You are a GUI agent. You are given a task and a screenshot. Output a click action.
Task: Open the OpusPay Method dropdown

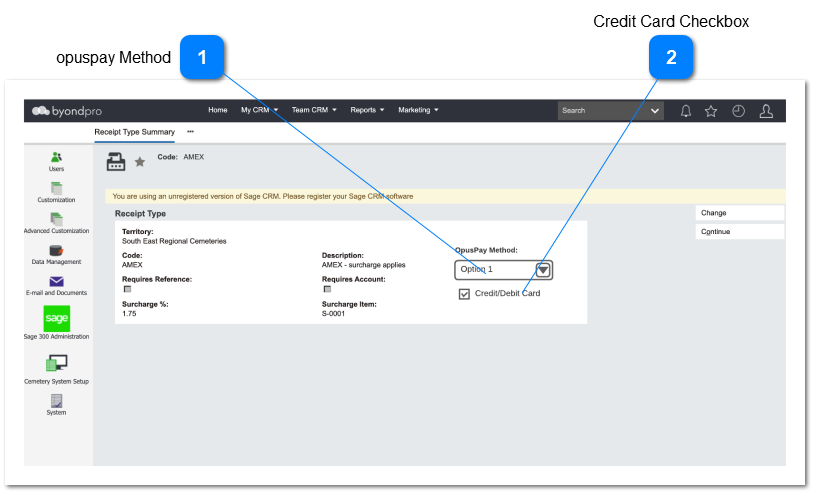pos(504,270)
